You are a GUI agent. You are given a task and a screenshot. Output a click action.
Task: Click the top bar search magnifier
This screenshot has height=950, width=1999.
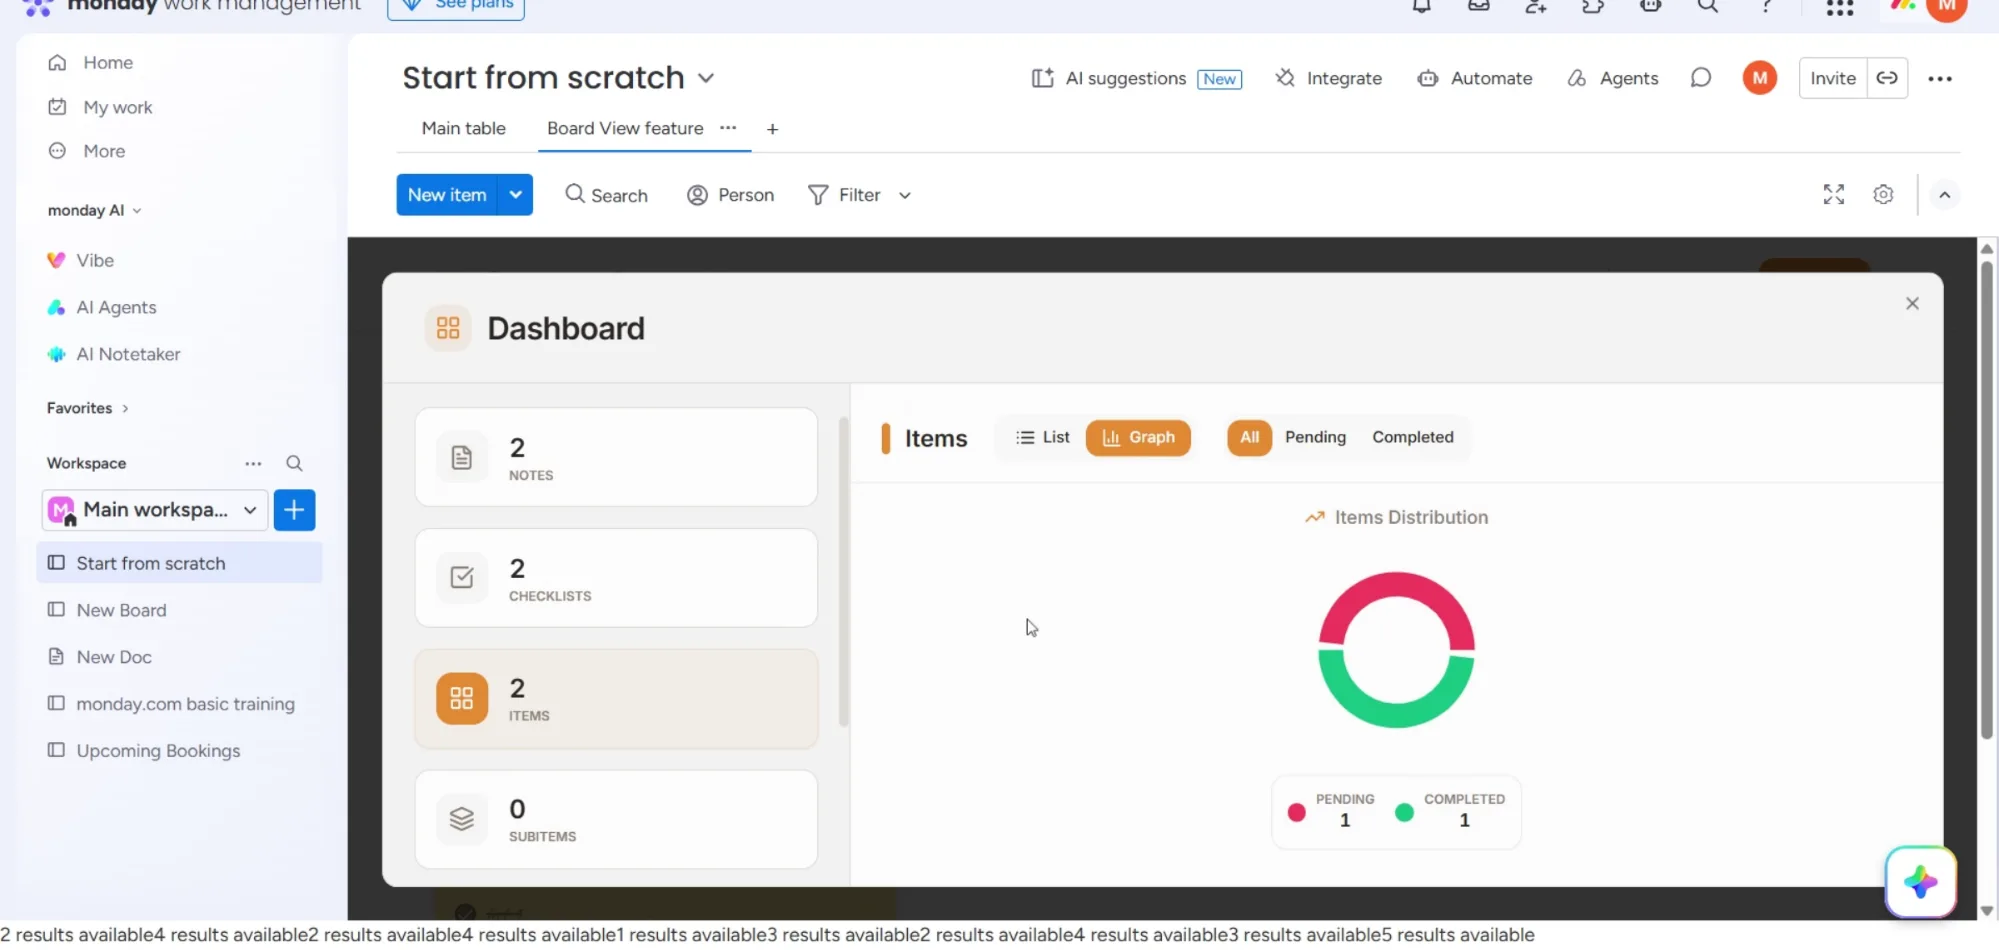tap(1708, 6)
